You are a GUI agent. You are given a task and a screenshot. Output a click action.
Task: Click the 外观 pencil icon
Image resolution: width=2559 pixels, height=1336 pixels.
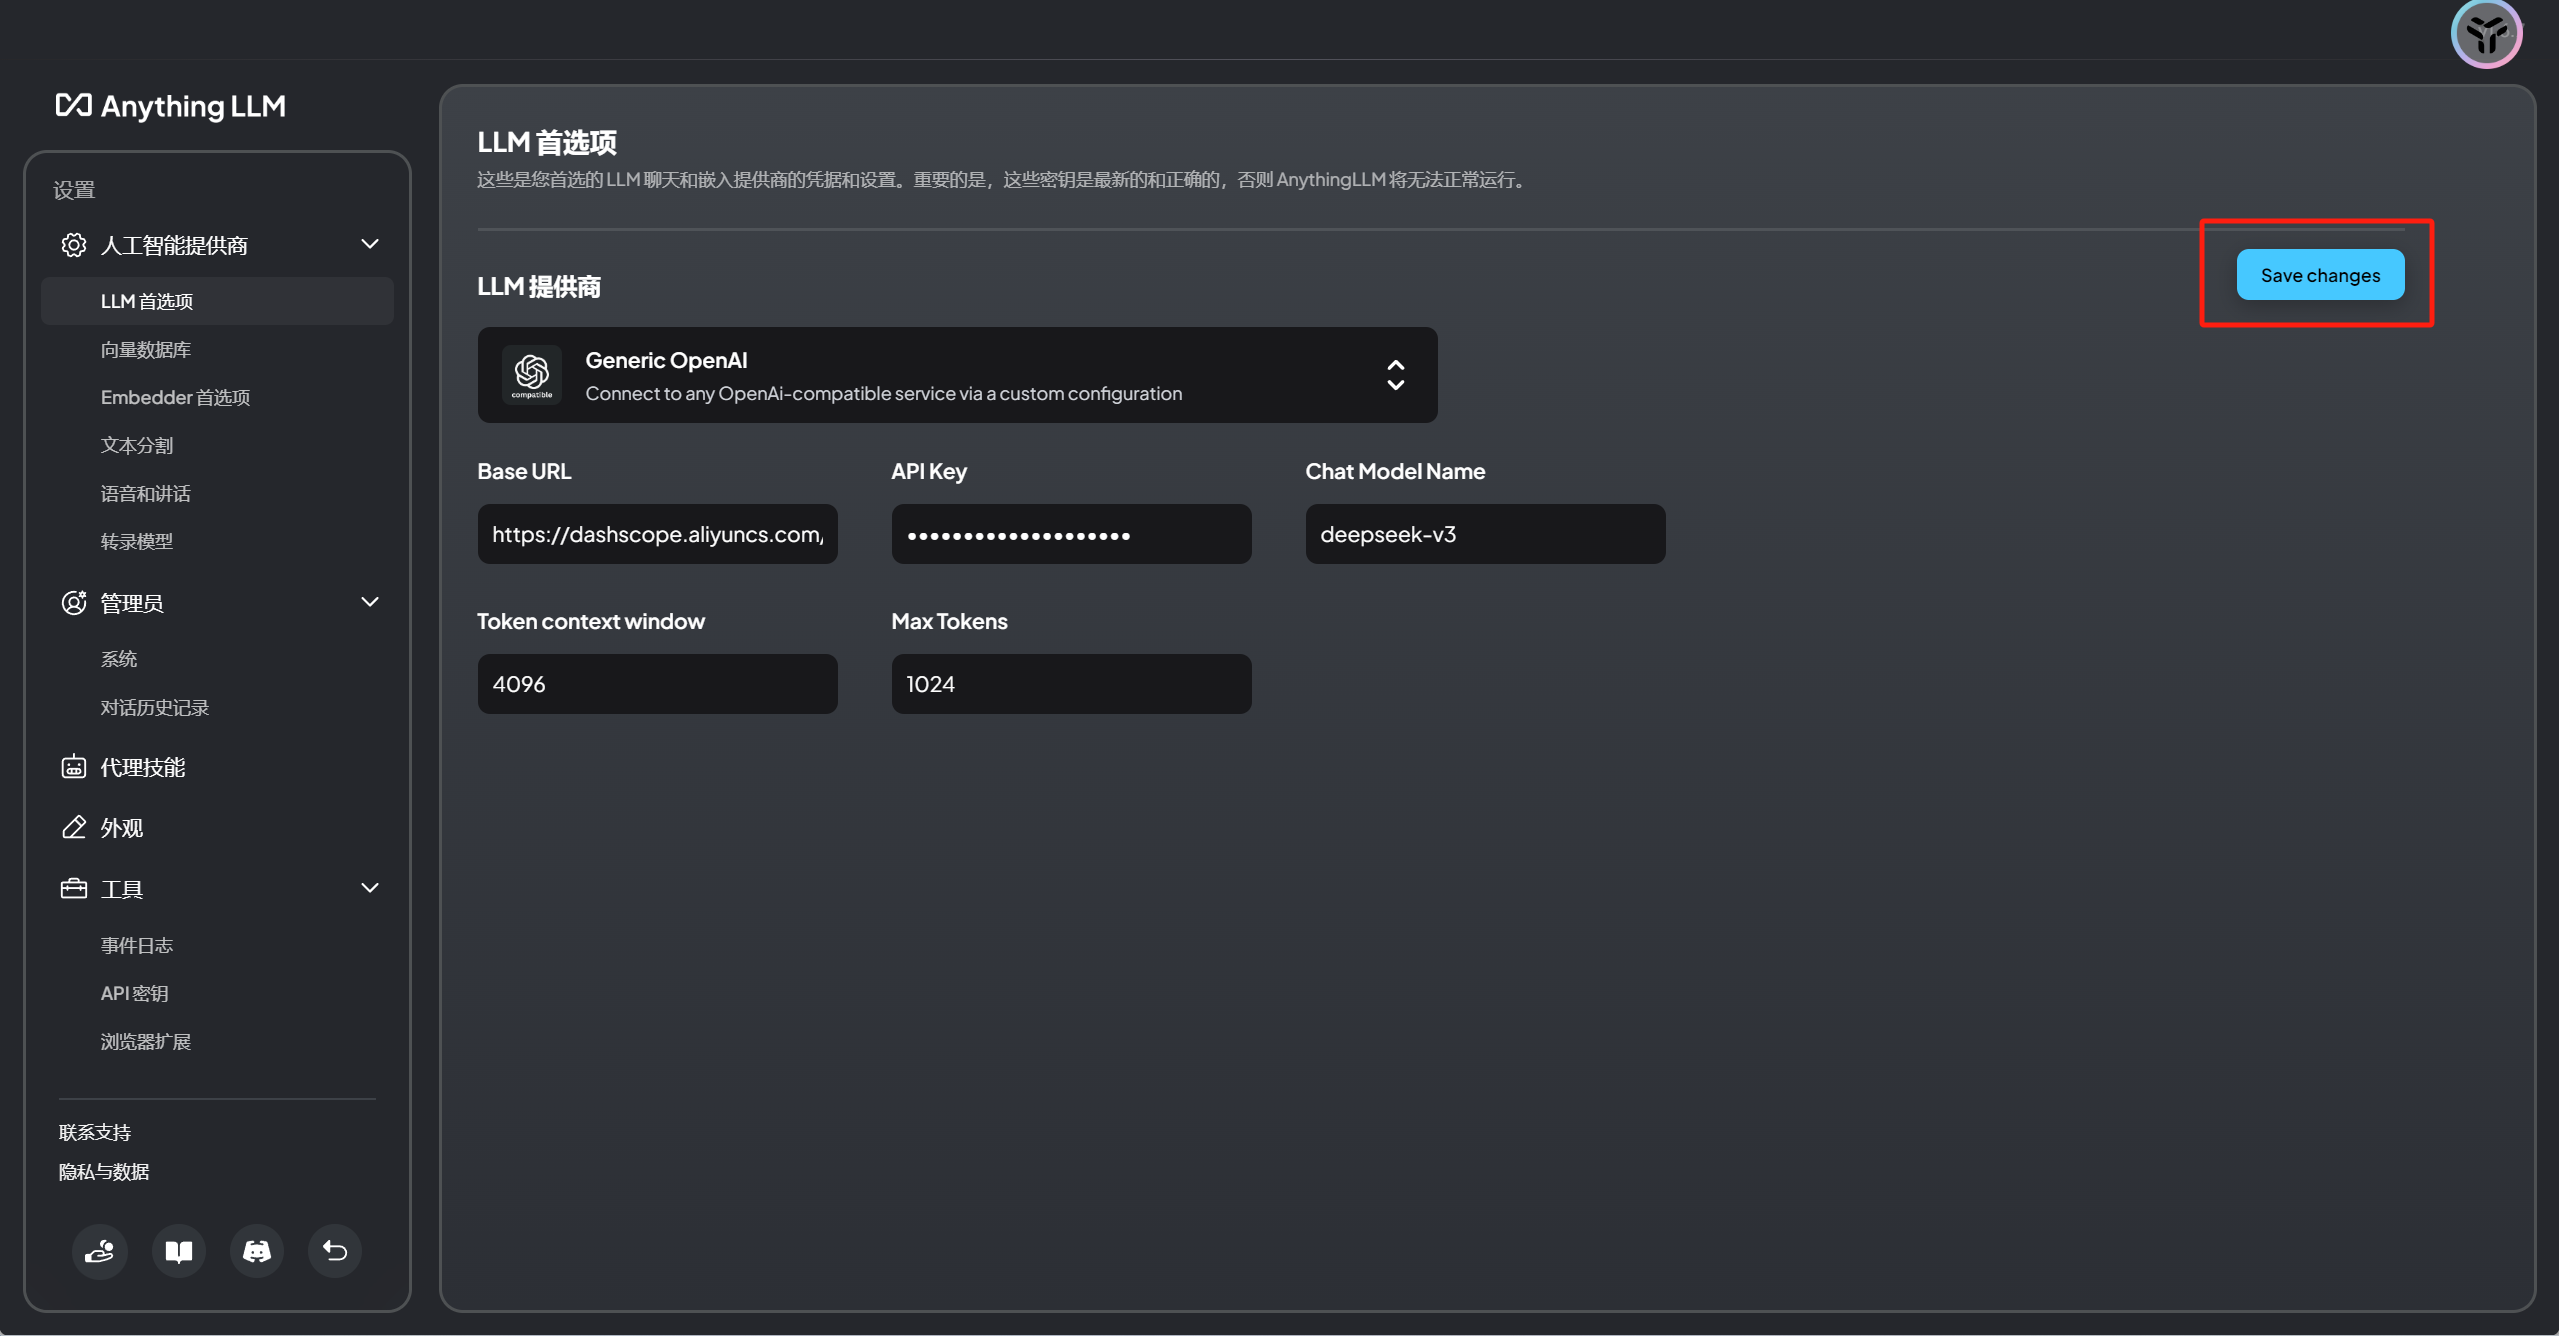pos(74,828)
